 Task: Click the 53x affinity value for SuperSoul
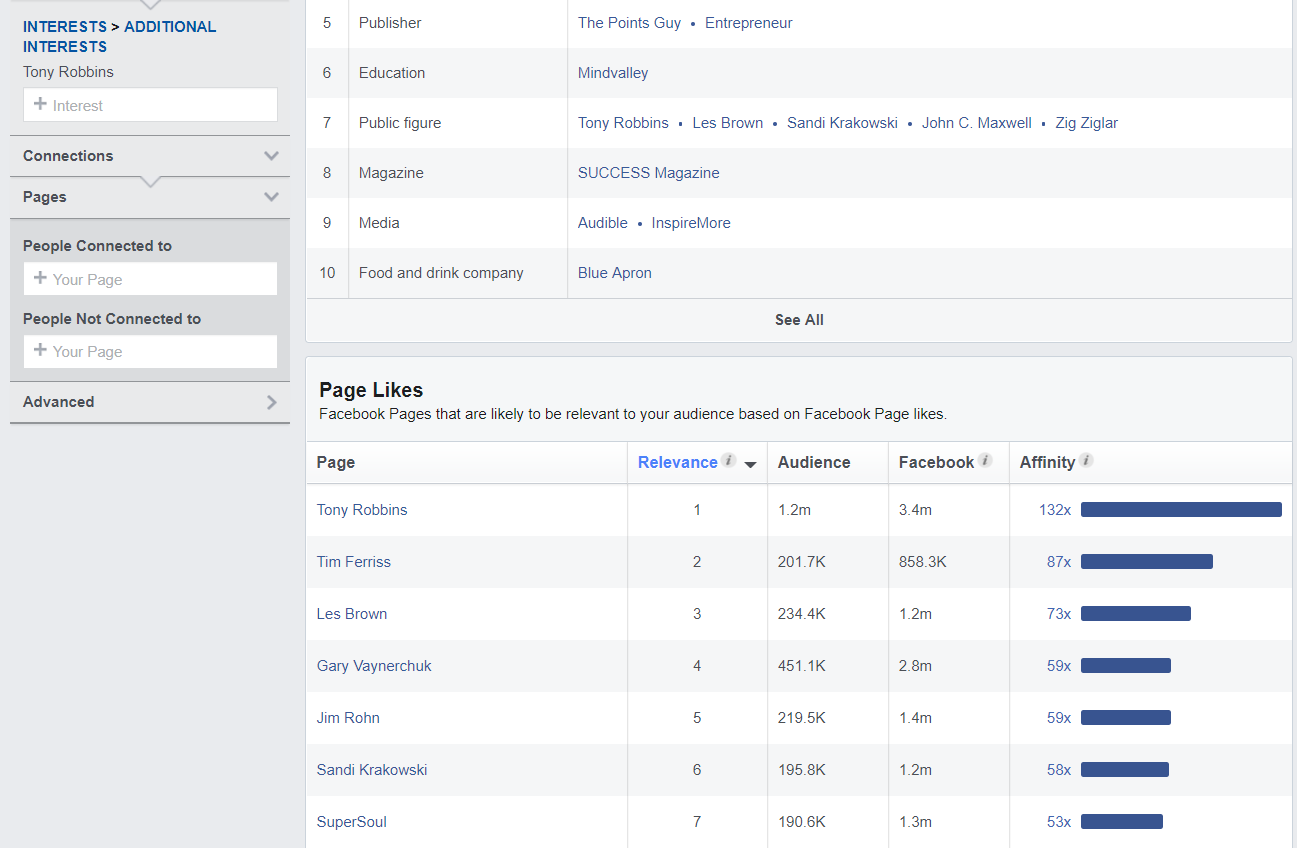tap(1059, 822)
